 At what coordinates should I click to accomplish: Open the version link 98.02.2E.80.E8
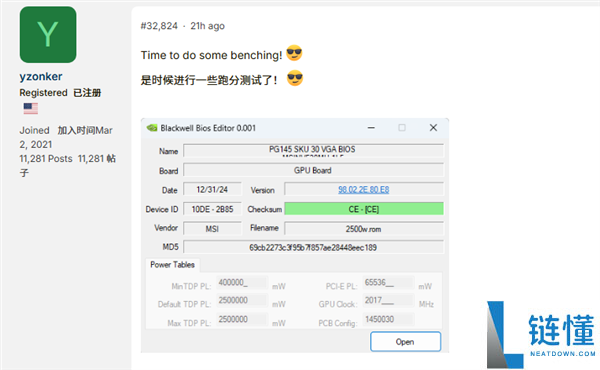pyautogui.click(x=364, y=189)
